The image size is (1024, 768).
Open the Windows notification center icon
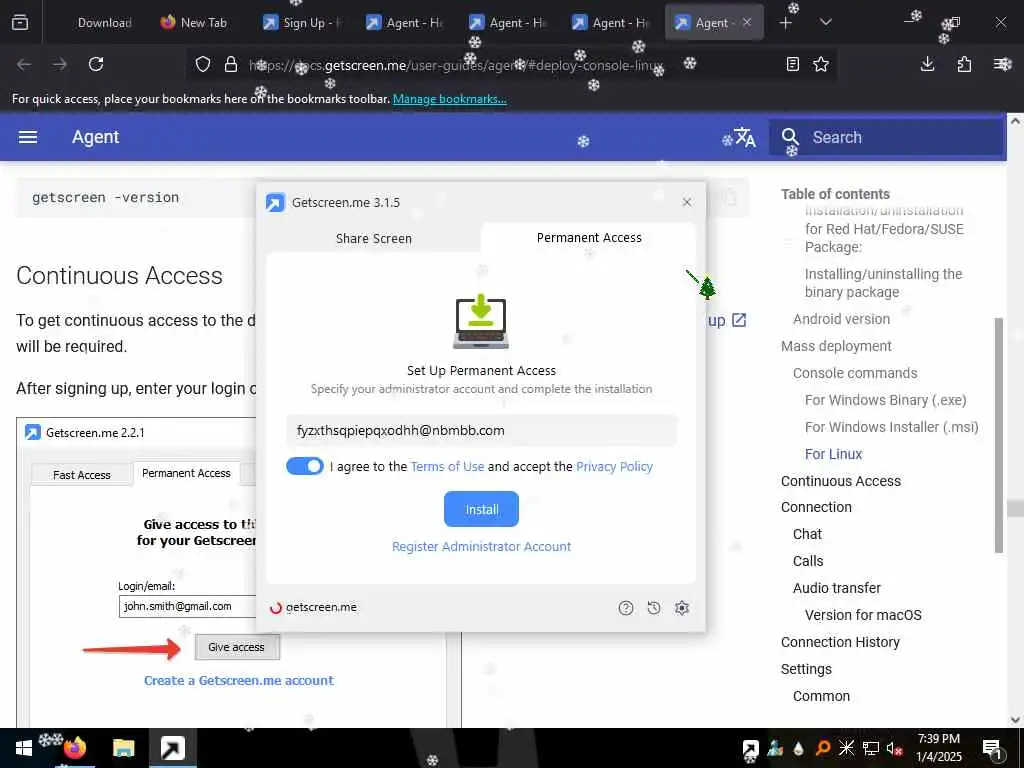(x=993, y=749)
